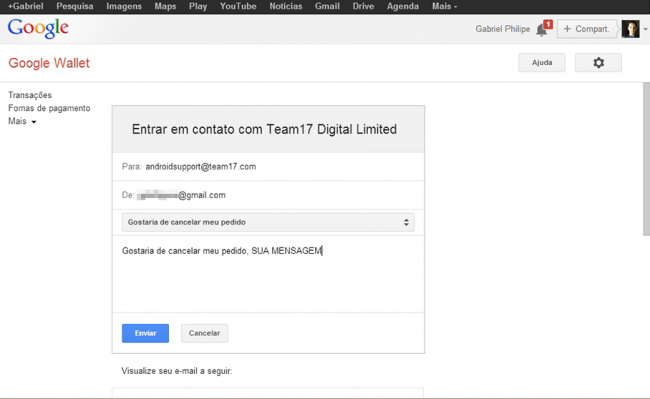Click the Ajuda button

click(542, 63)
